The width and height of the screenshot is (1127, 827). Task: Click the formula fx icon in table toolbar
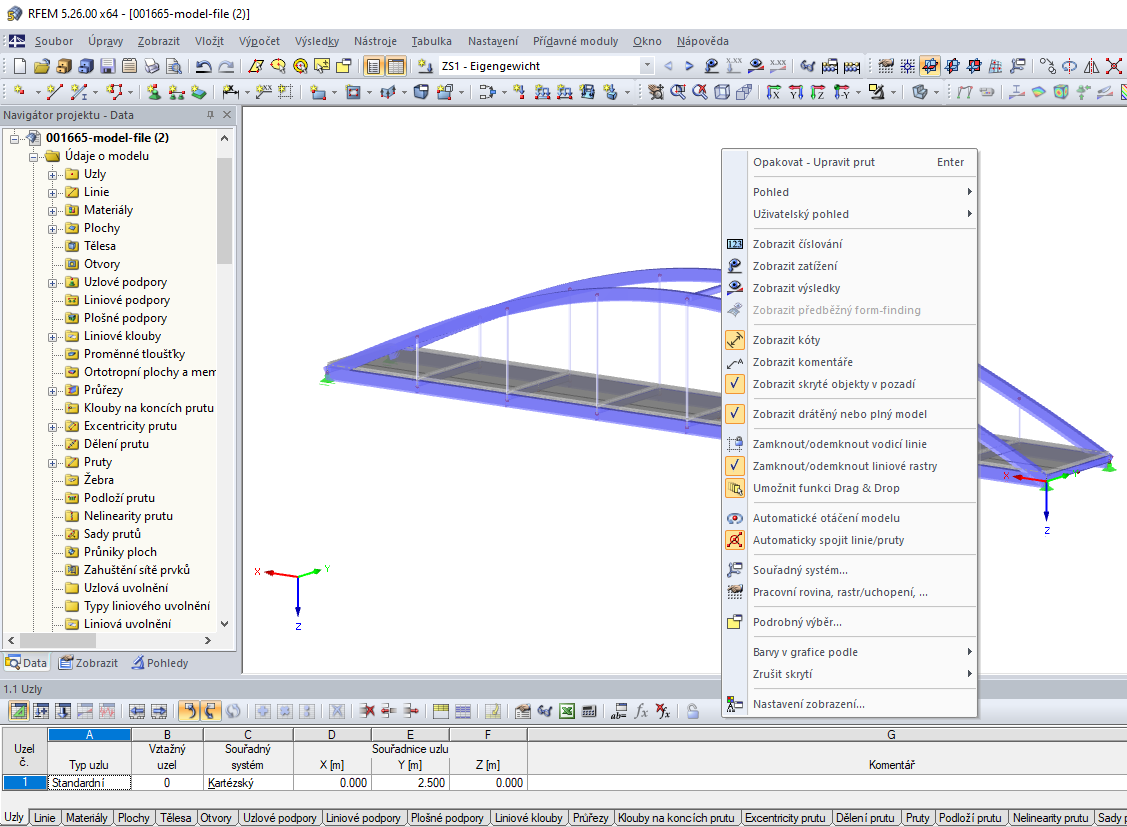[640, 711]
